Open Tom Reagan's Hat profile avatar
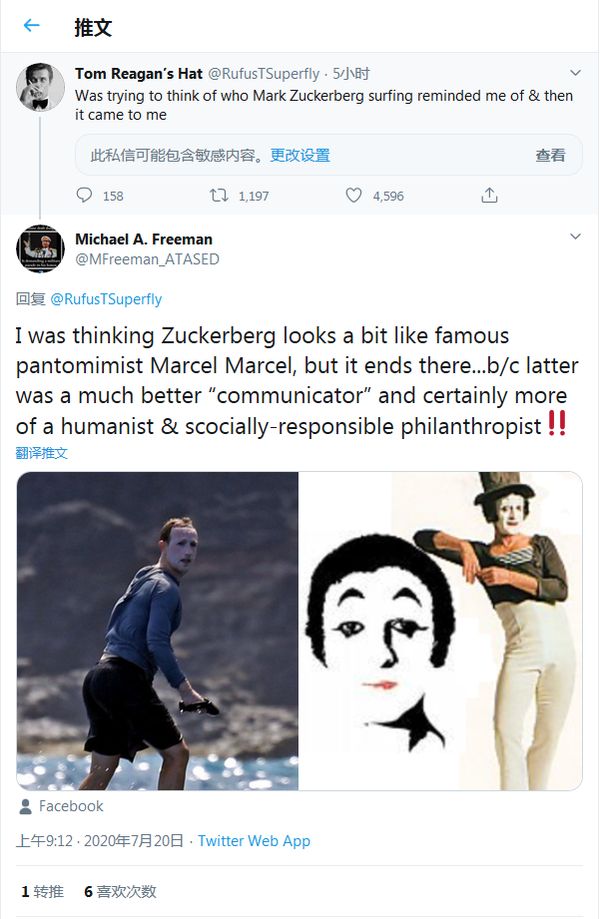This screenshot has height=919, width=600. pos(40,87)
